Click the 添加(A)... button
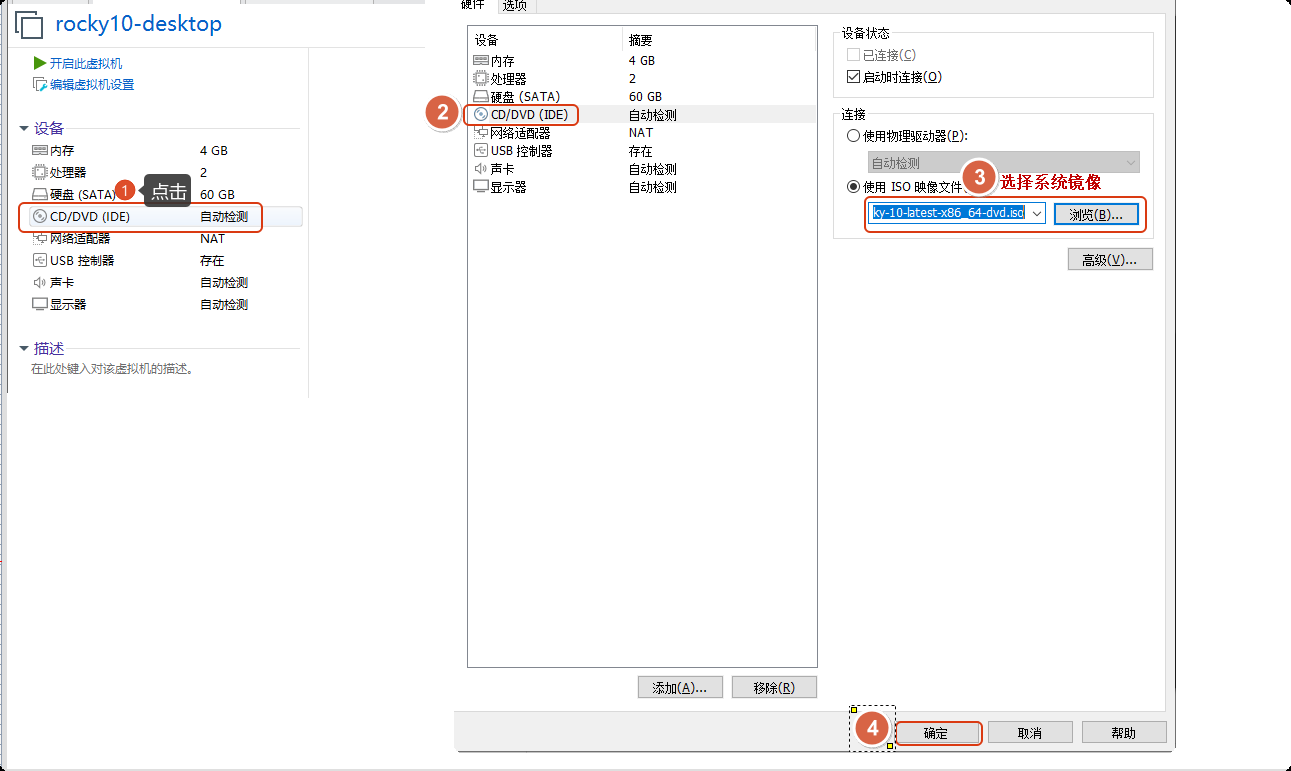The height and width of the screenshot is (771, 1291). pos(680,688)
